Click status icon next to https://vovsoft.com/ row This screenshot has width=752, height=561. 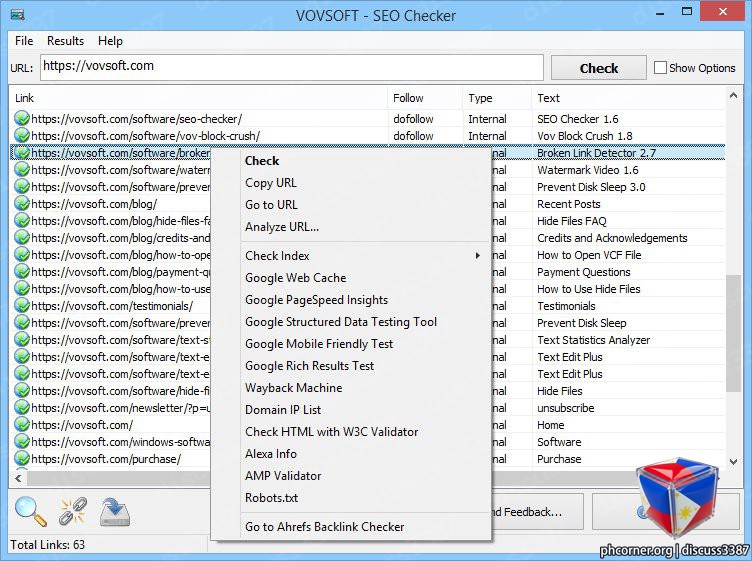[22, 425]
